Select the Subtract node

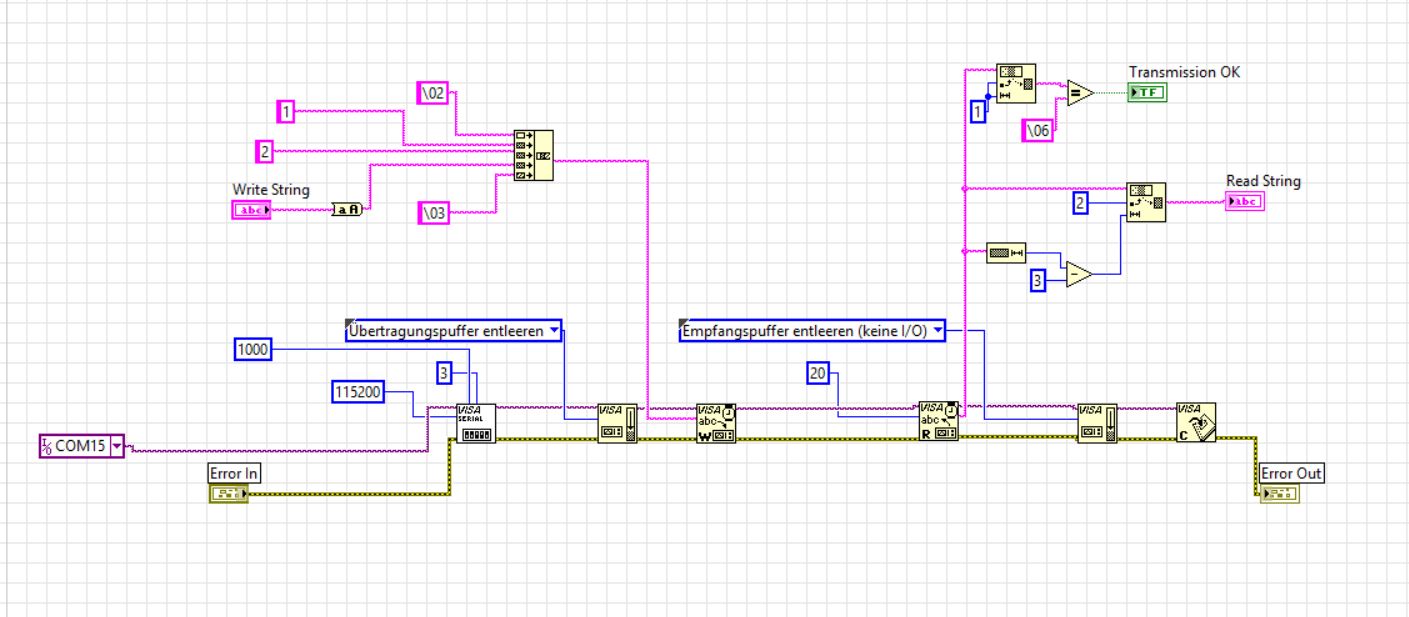1079,274
